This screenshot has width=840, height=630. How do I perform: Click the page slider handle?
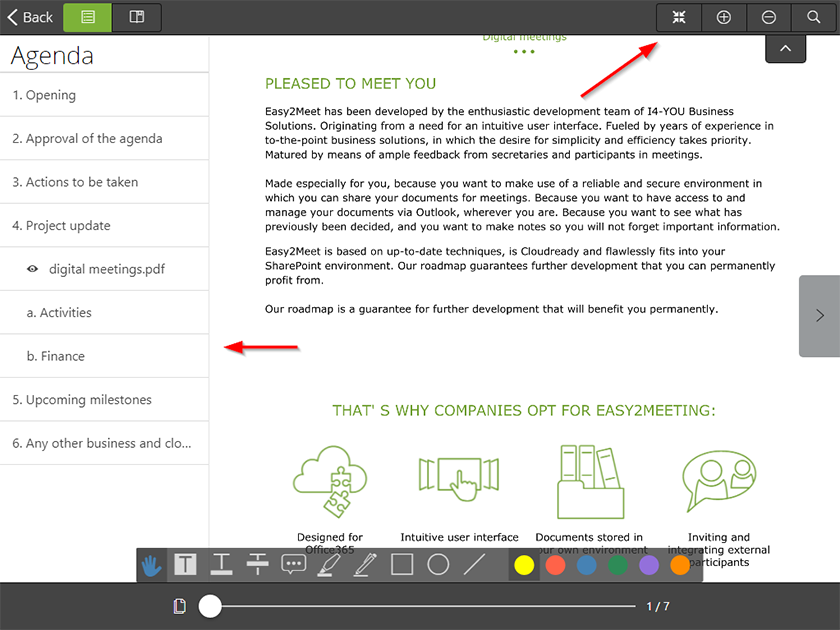point(210,606)
